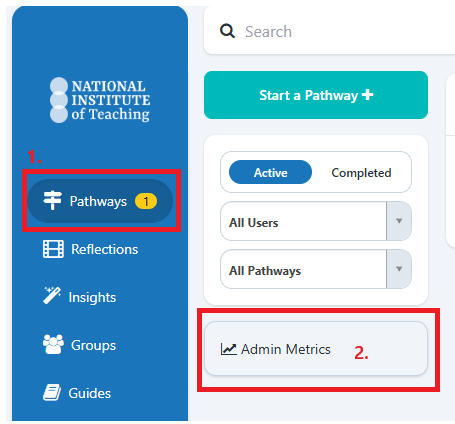
Task: Click the Groups people icon
Action: tap(53, 344)
